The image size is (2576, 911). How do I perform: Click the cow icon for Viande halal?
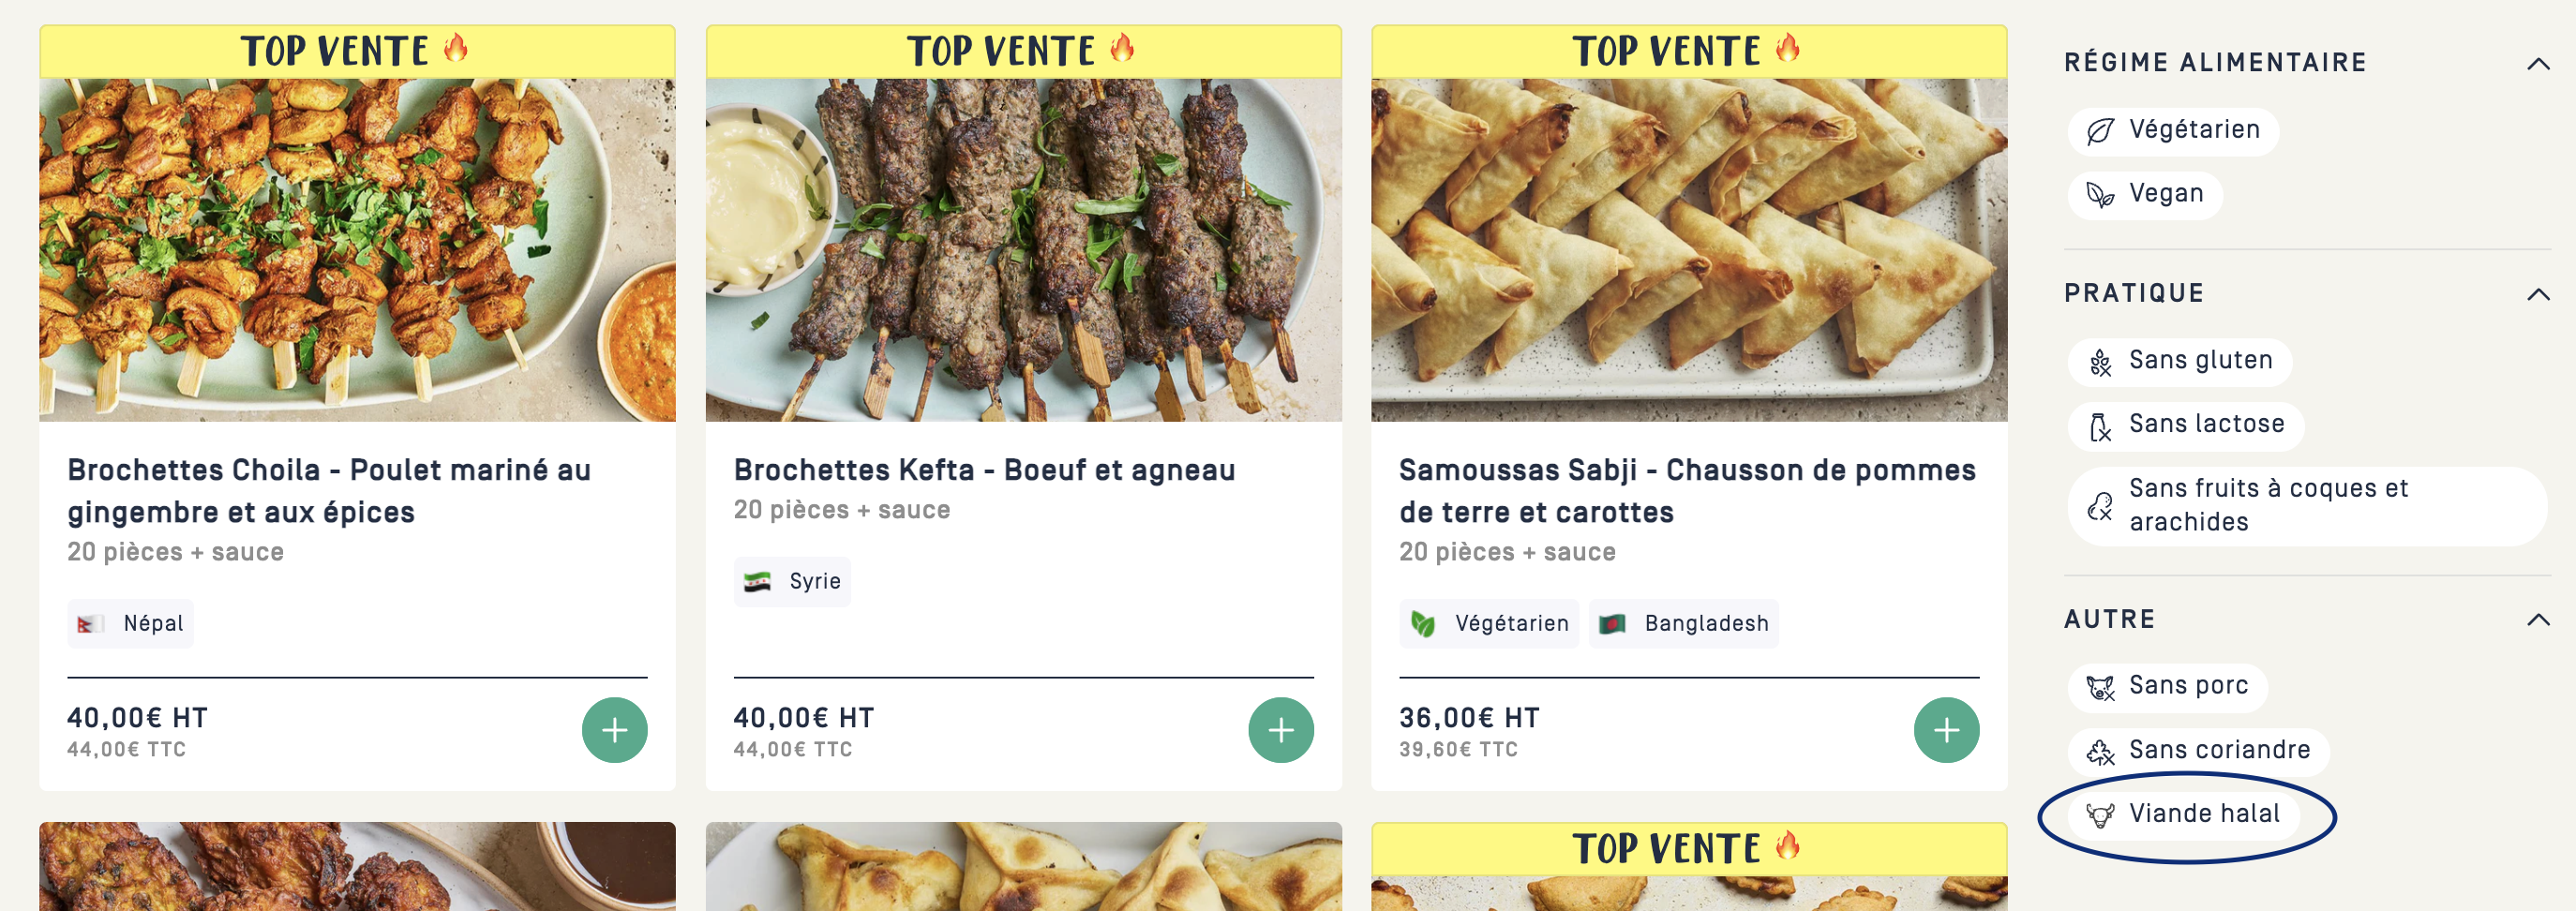(2100, 815)
